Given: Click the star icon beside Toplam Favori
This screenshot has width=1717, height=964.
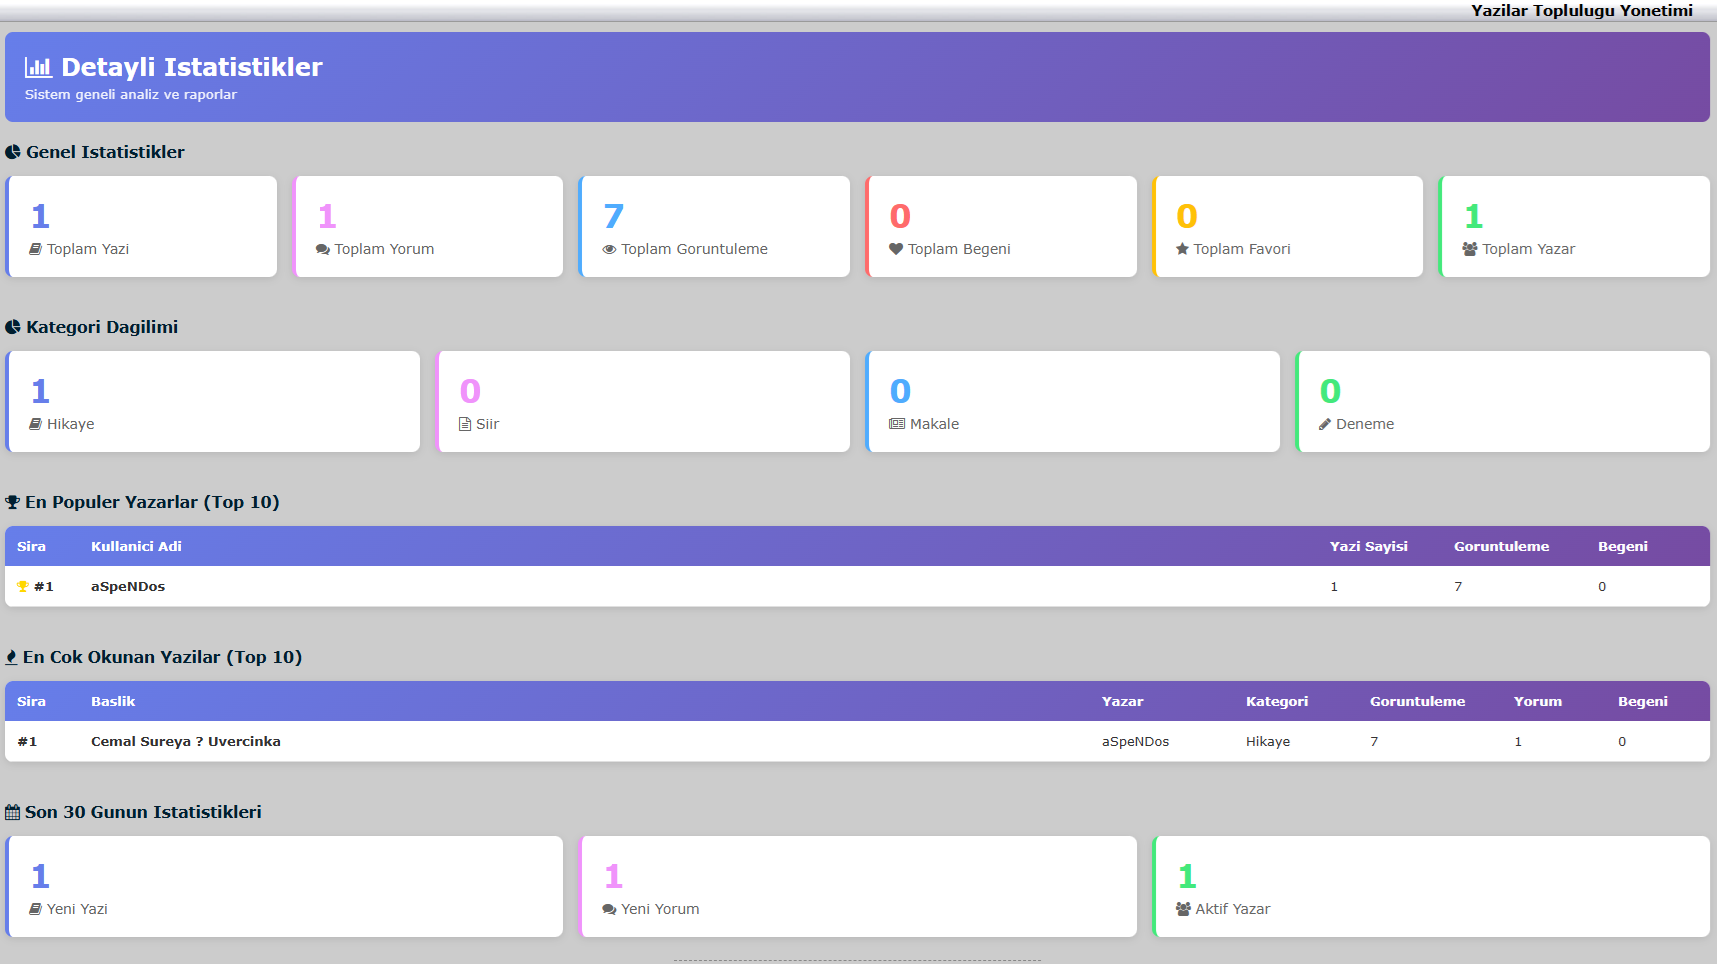Looking at the screenshot, I should pyautogui.click(x=1182, y=249).
